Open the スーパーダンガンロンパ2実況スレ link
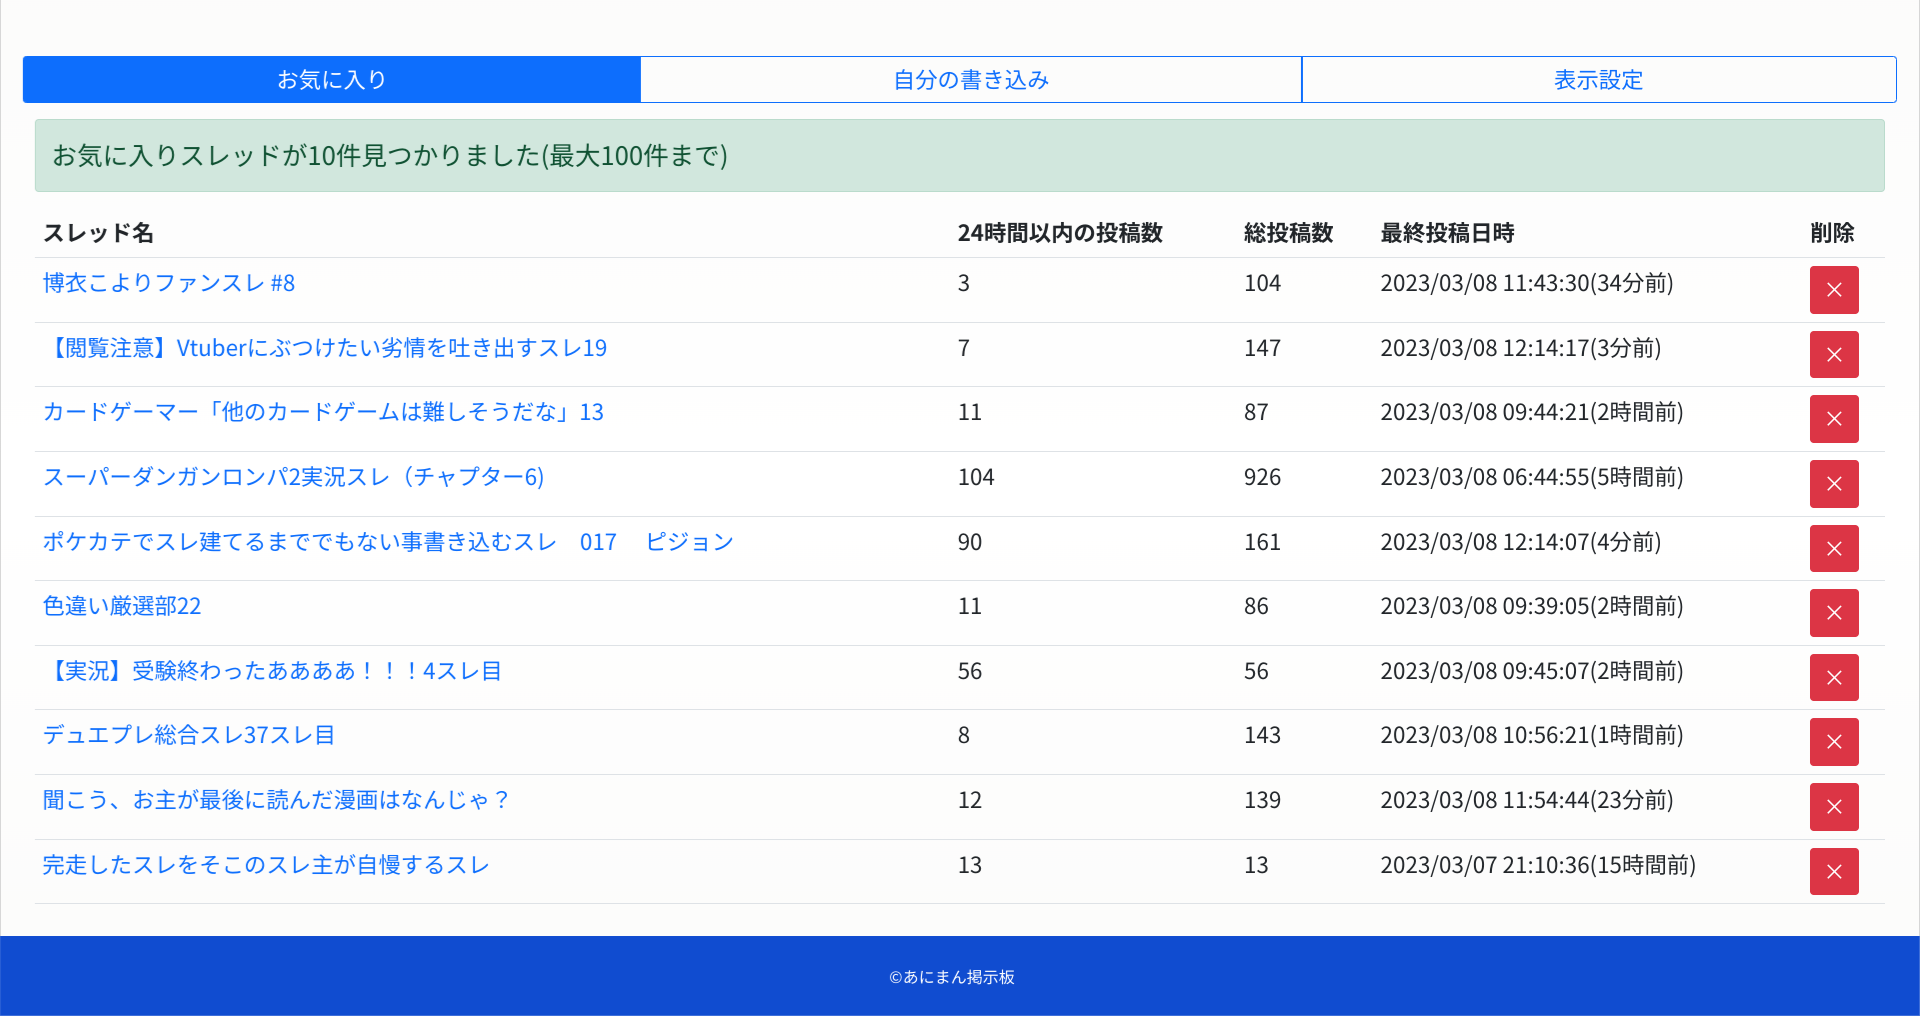This screenshot has height=1016, width=1920. click(x=293, y=478)
